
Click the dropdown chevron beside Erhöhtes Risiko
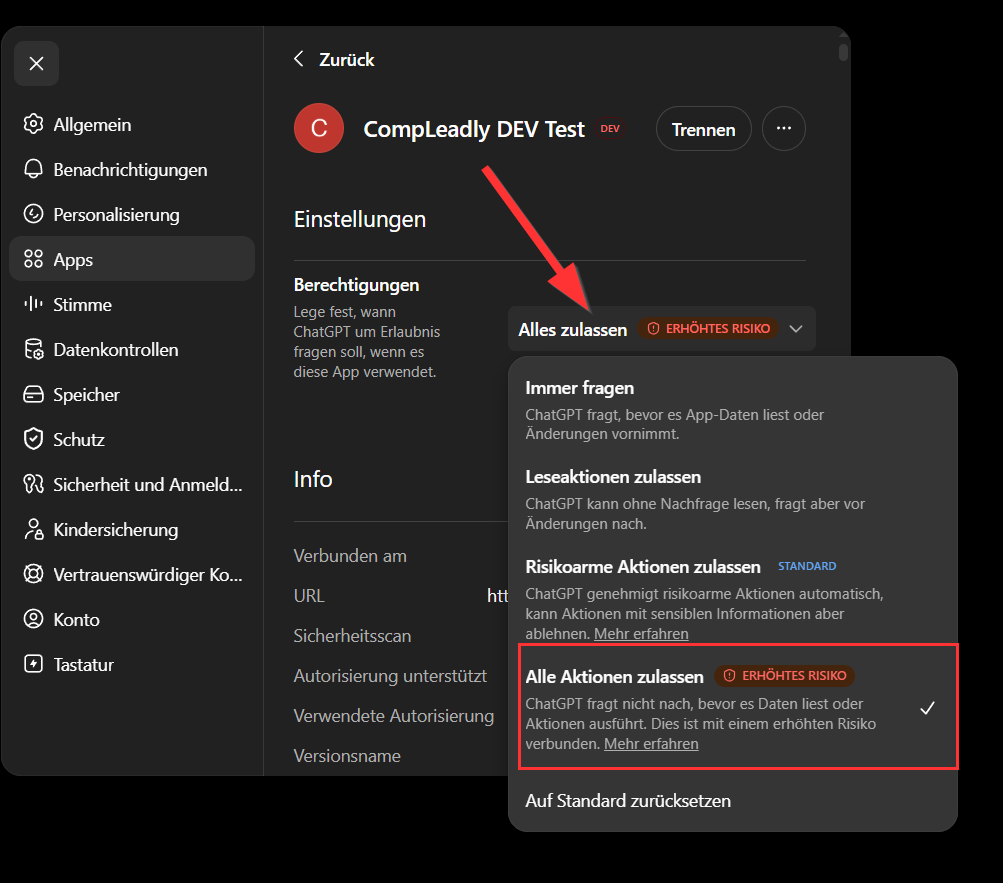click(796, 329)
